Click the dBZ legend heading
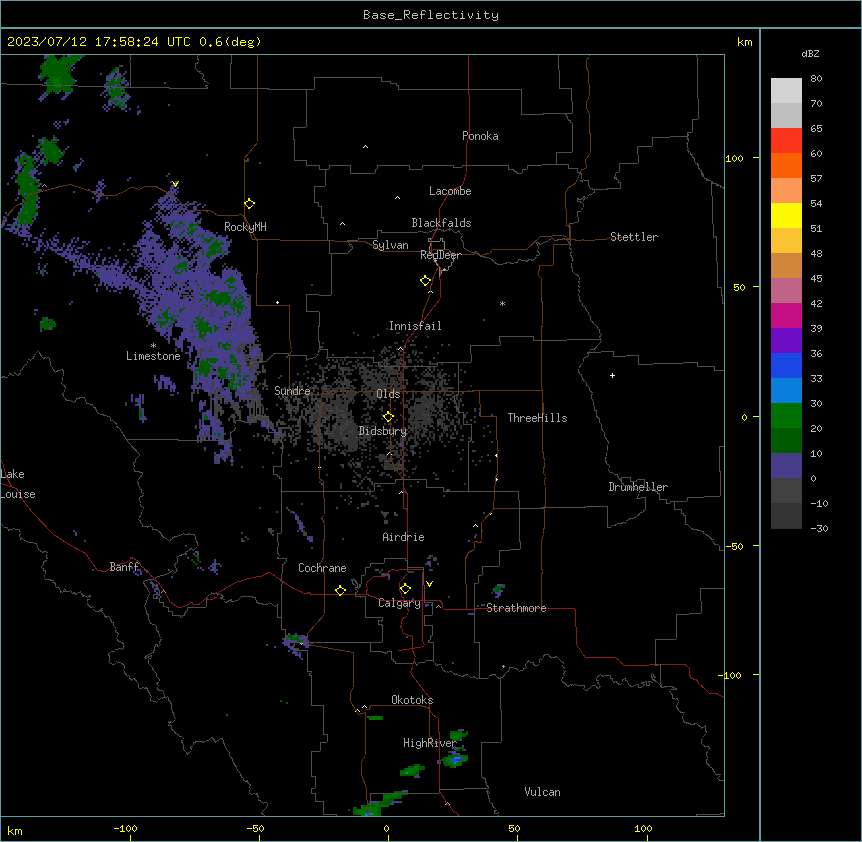 [810, 54]
